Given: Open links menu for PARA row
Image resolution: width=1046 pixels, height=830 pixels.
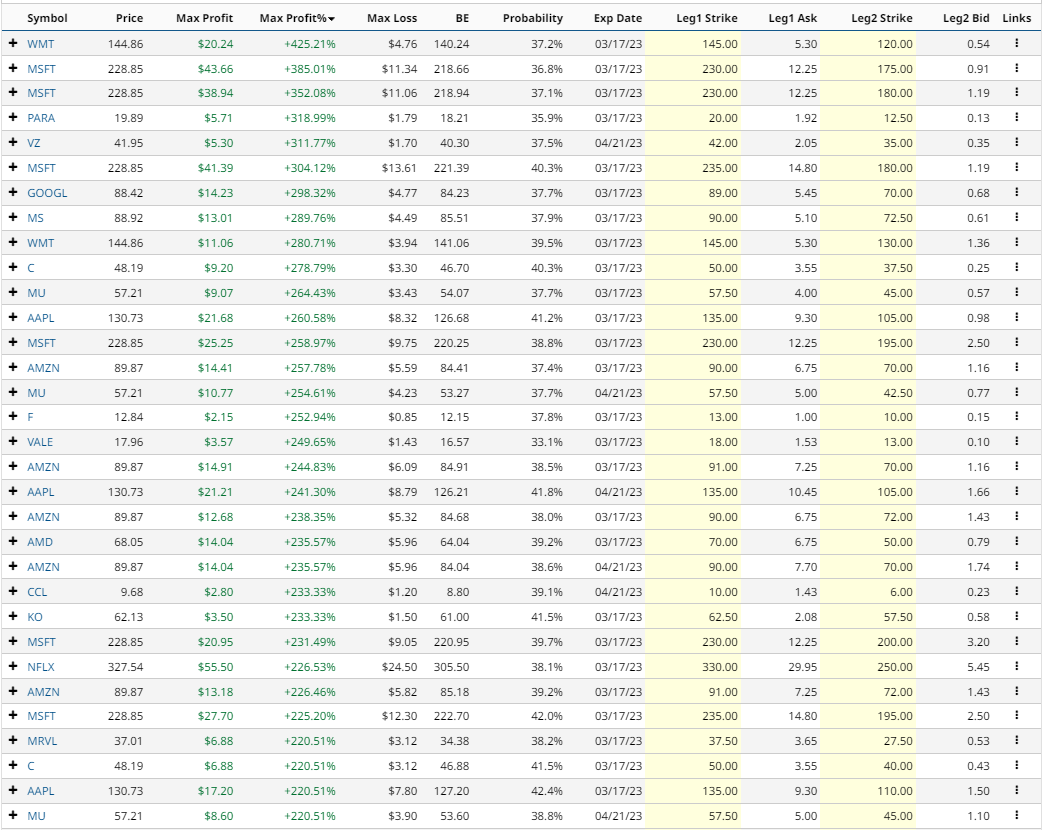Looking at the screenshot, I should point(1017,117).
